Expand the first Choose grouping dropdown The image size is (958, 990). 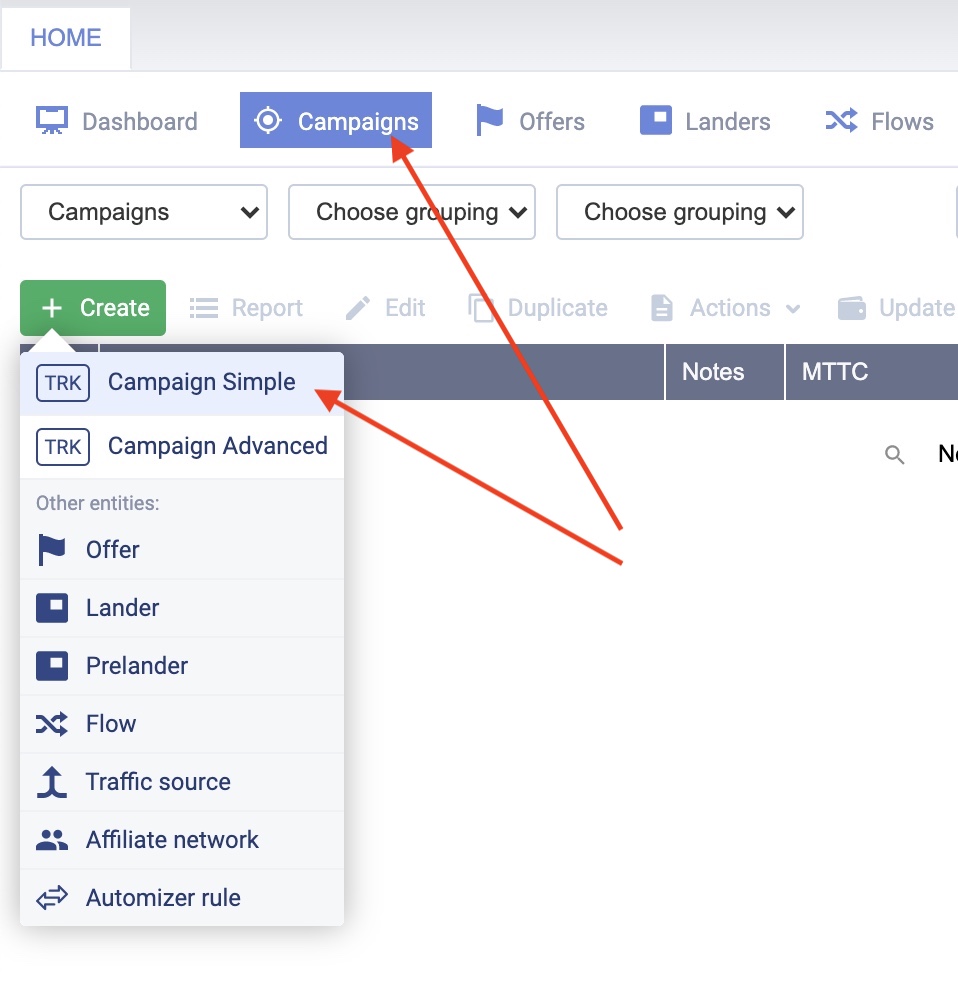[x=412, y=212]
